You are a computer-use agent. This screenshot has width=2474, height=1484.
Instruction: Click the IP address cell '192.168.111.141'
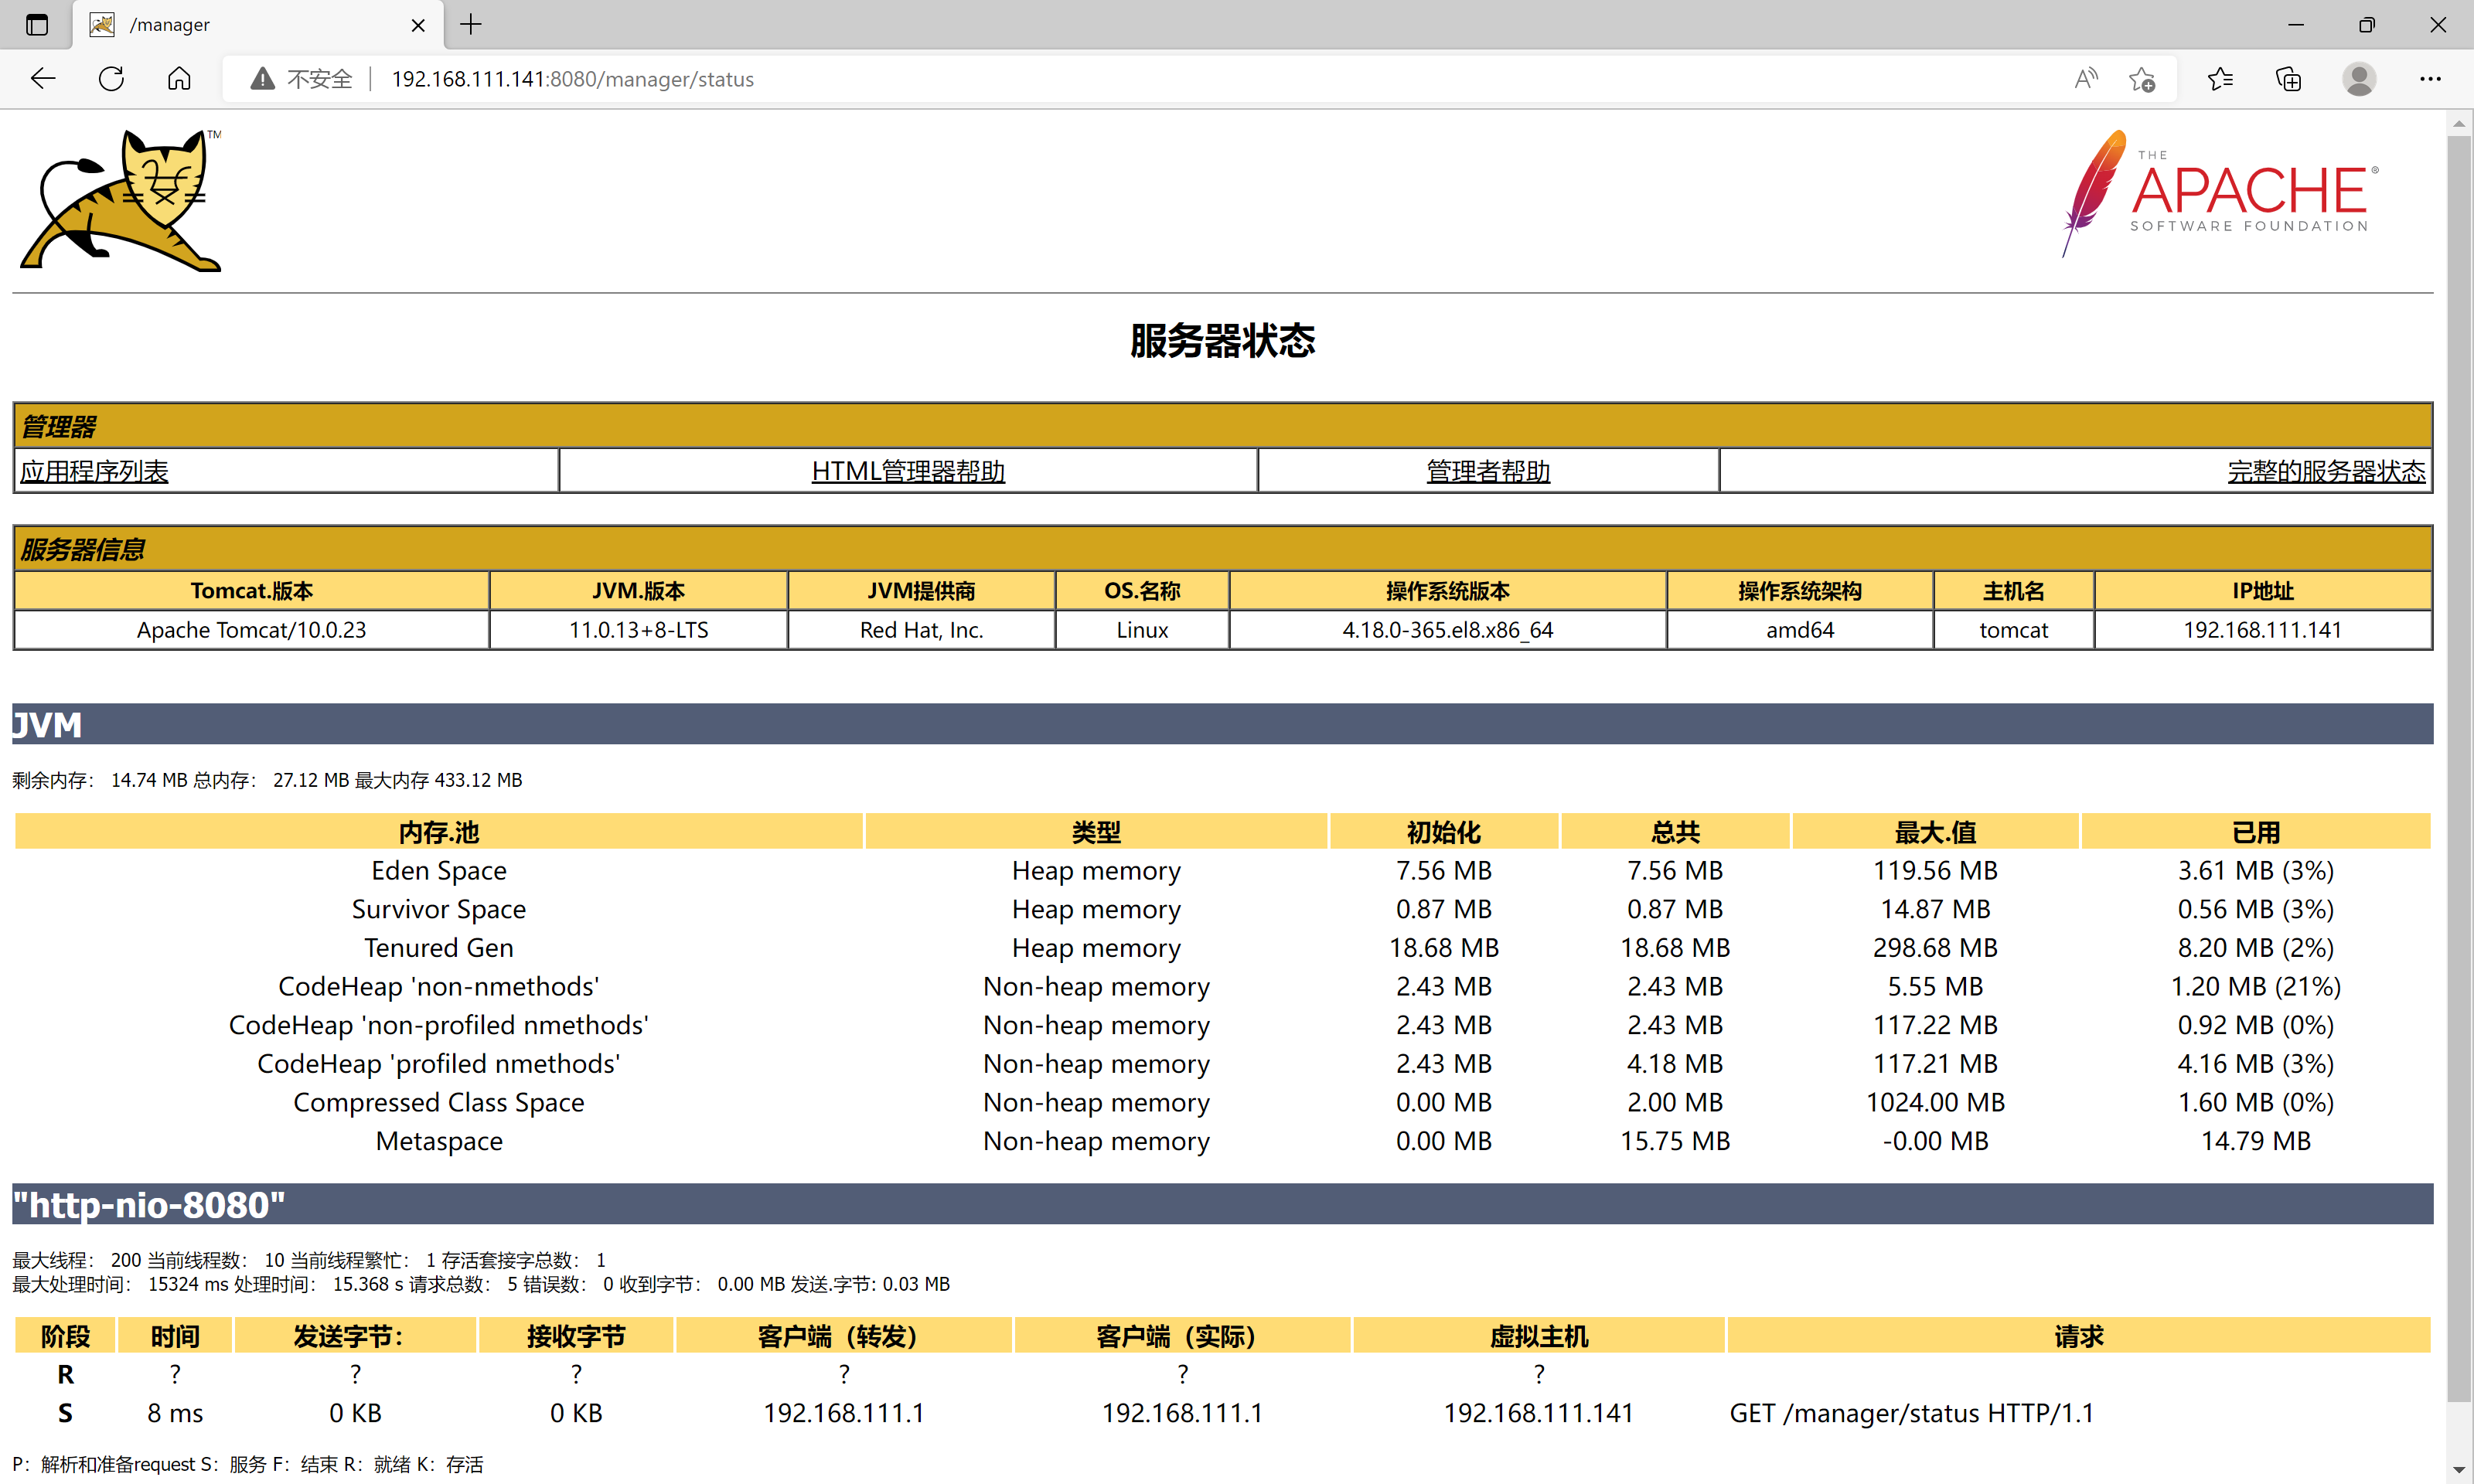point(2263,630)
